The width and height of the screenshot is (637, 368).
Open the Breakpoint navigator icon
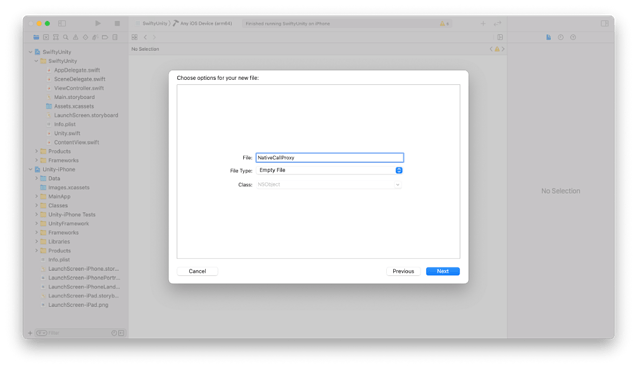(x=105, y=37)
